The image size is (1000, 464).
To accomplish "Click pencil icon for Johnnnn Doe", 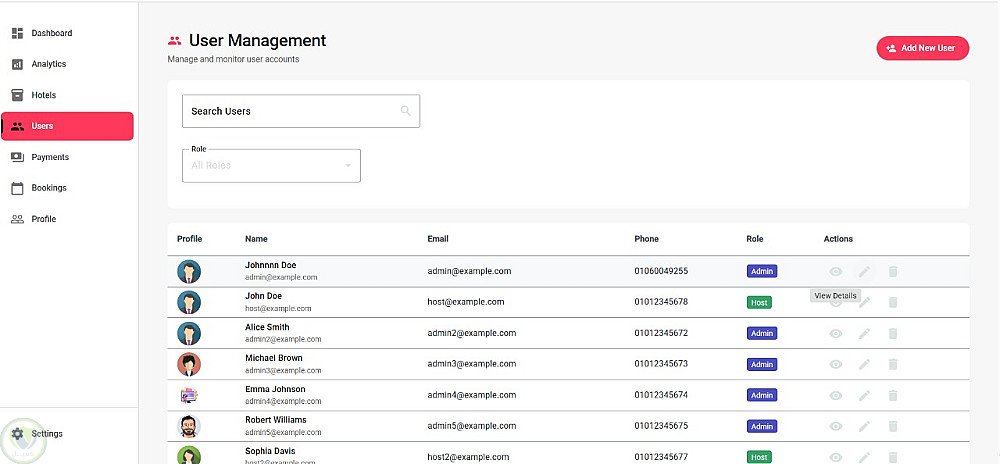I will click(865, 271).
